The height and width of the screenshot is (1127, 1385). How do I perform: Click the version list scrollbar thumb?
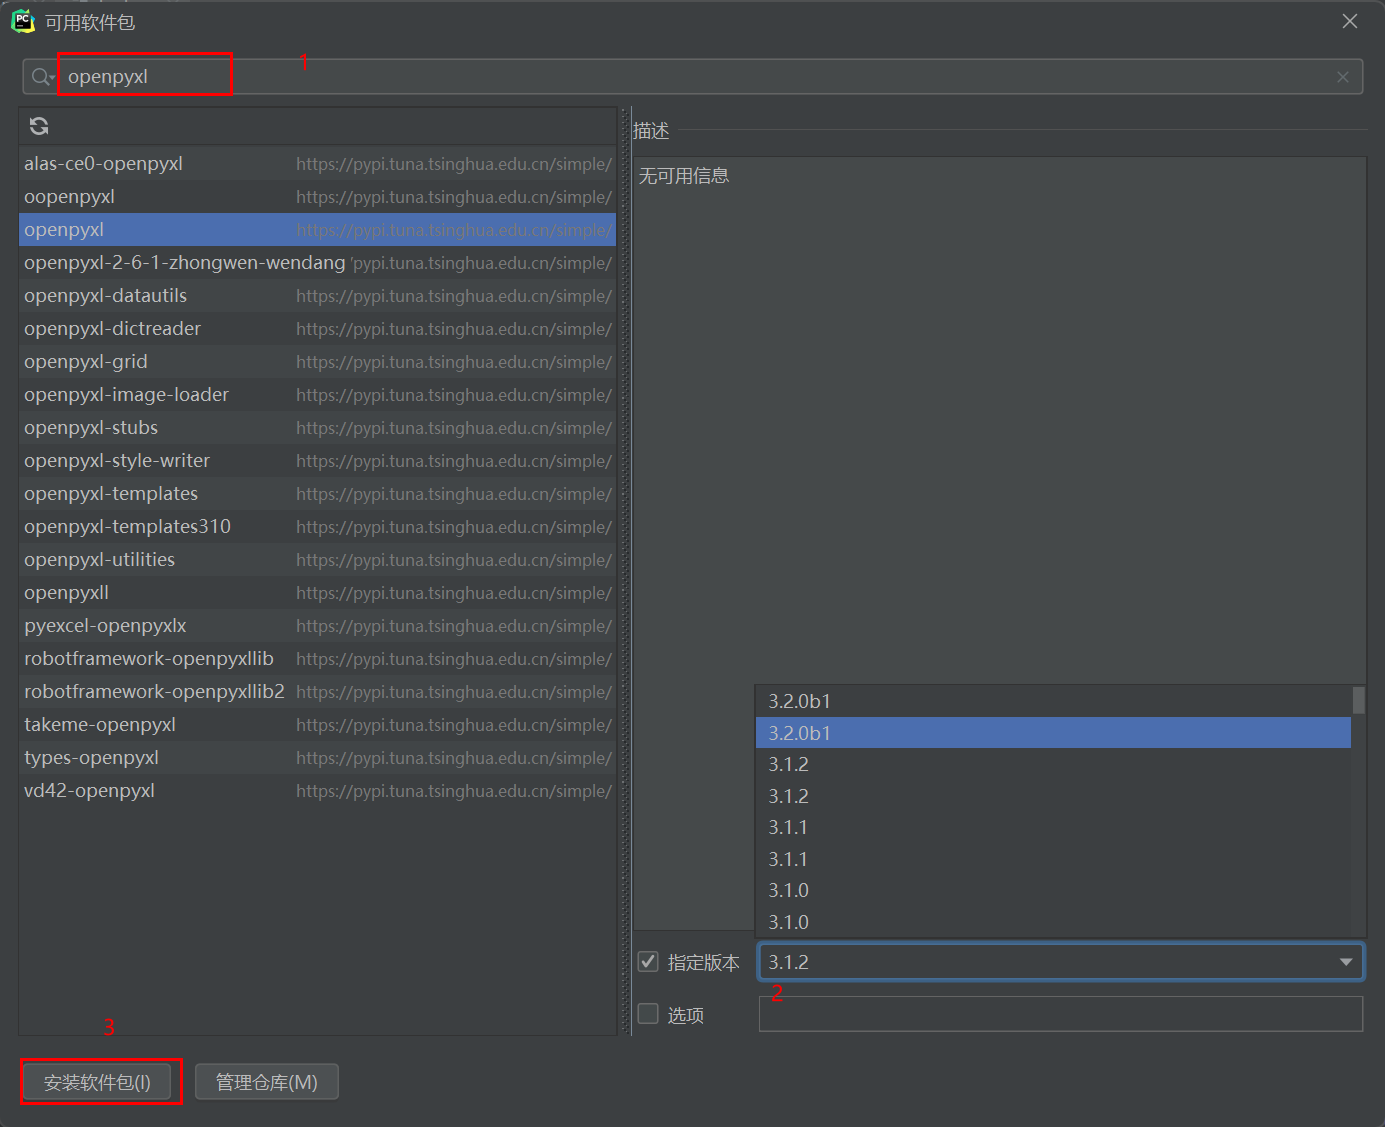point(1358,700)
